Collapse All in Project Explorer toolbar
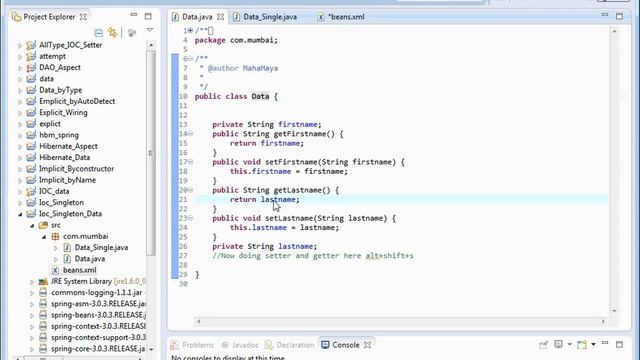The width and height of the screenshot is (640, 360). coord(99,33)
